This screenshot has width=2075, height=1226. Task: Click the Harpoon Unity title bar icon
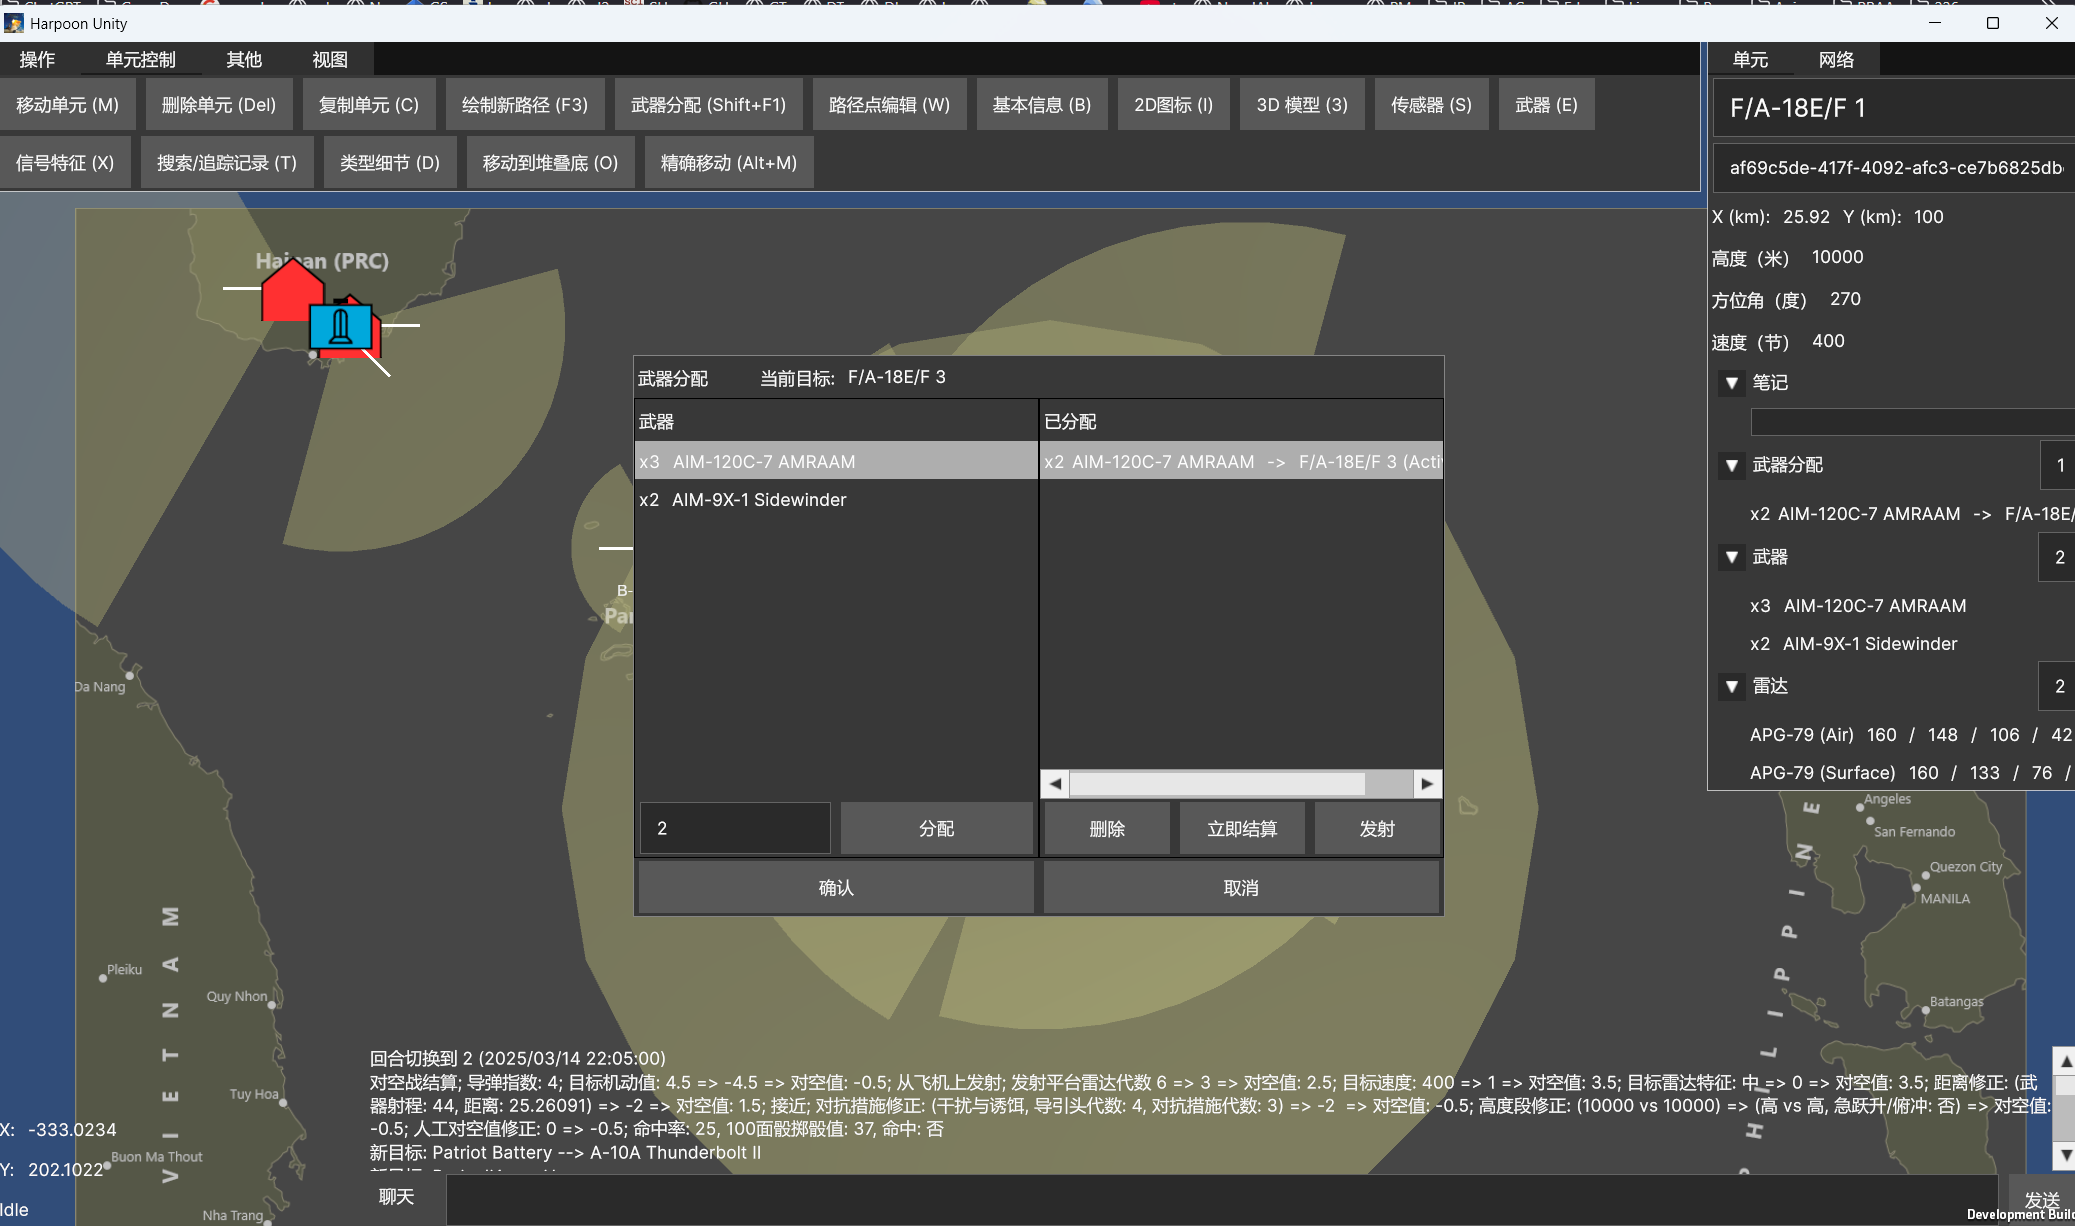tap(14, 23)
